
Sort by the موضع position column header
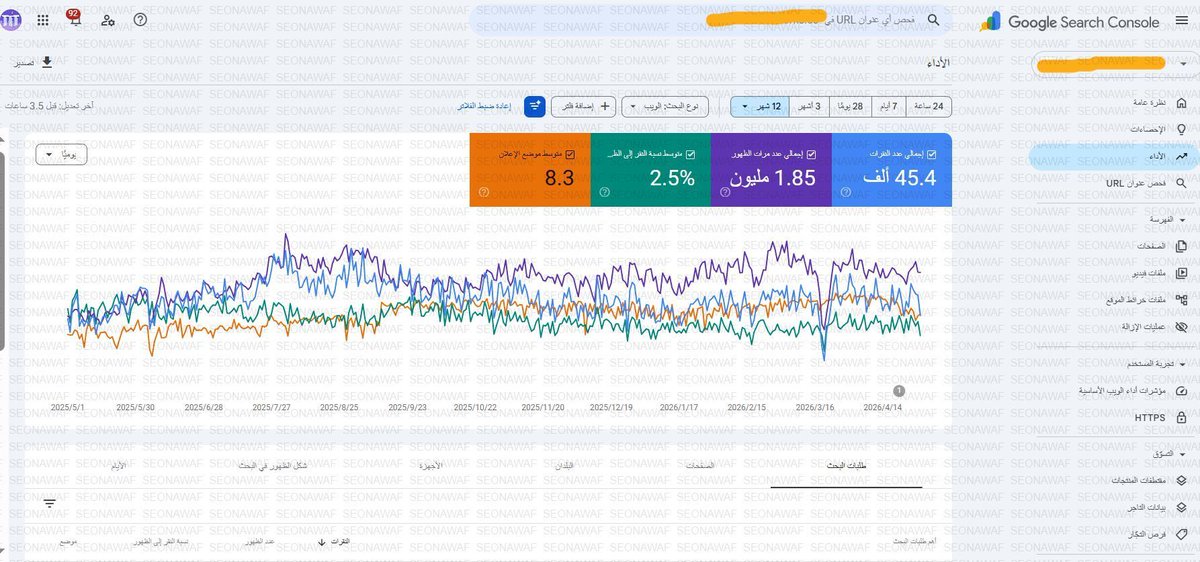coord(69,542)
